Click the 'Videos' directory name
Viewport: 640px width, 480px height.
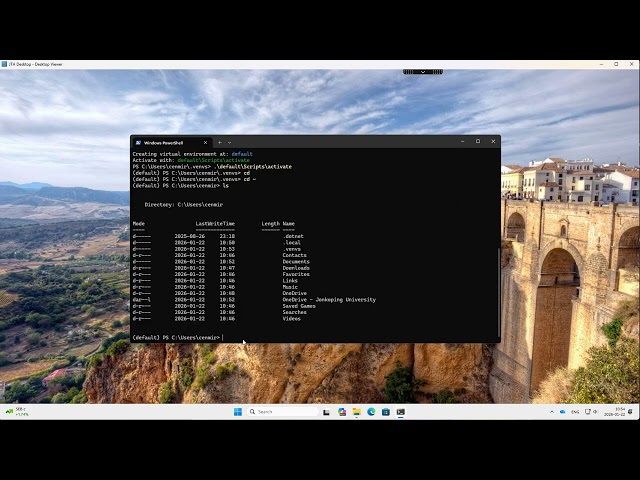[x=291, y=319]
